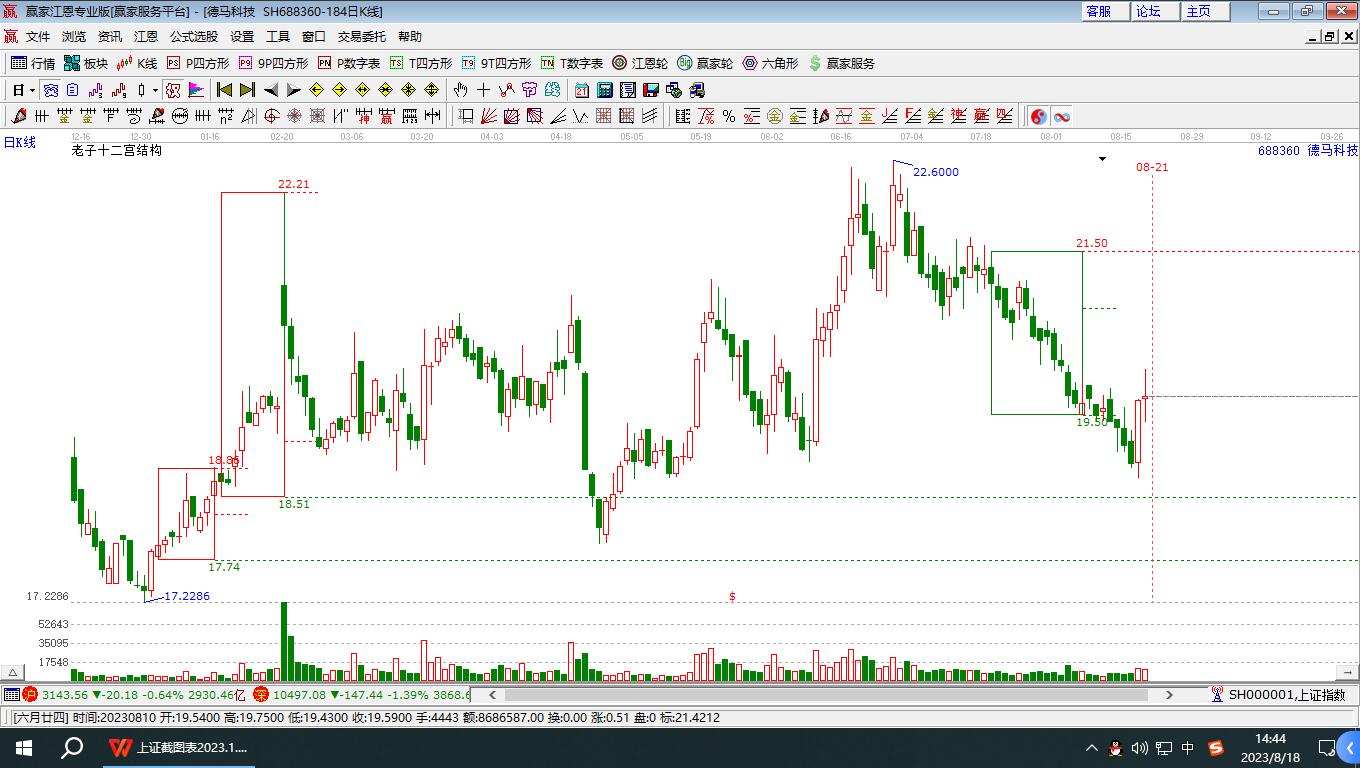Click the red-blue yin-yang icon

pos(1039,116)
